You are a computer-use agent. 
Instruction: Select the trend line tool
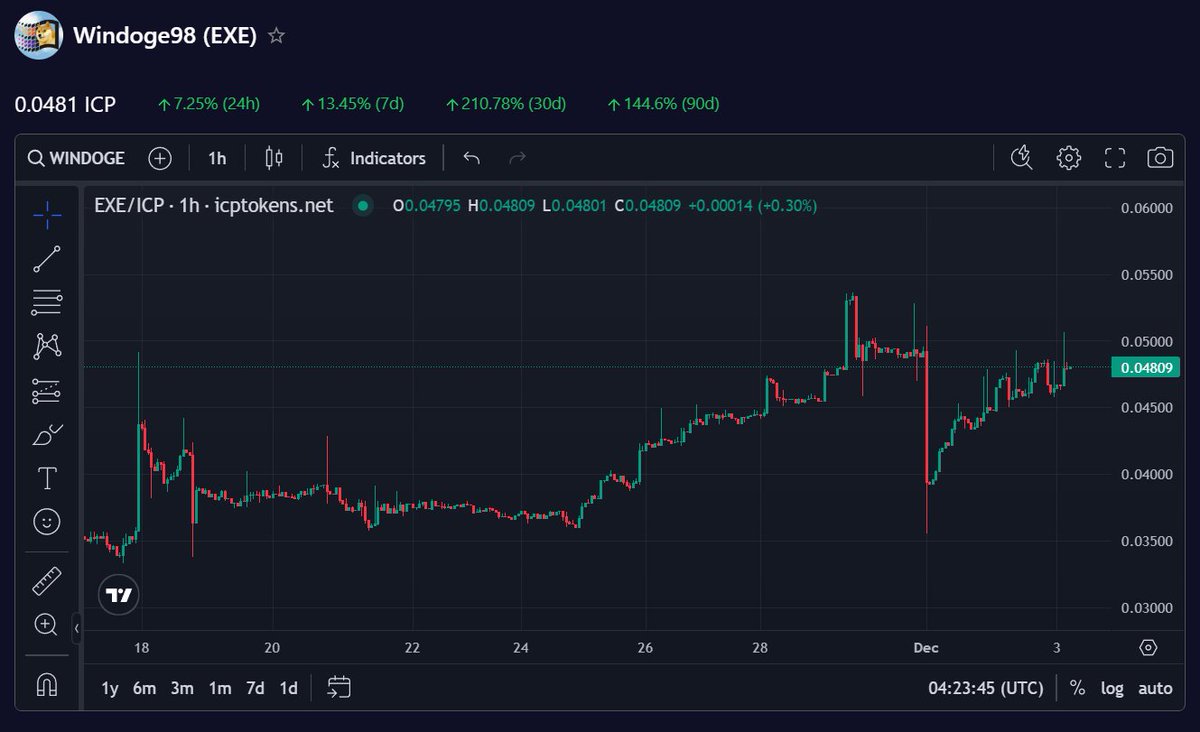coord(47,259)
